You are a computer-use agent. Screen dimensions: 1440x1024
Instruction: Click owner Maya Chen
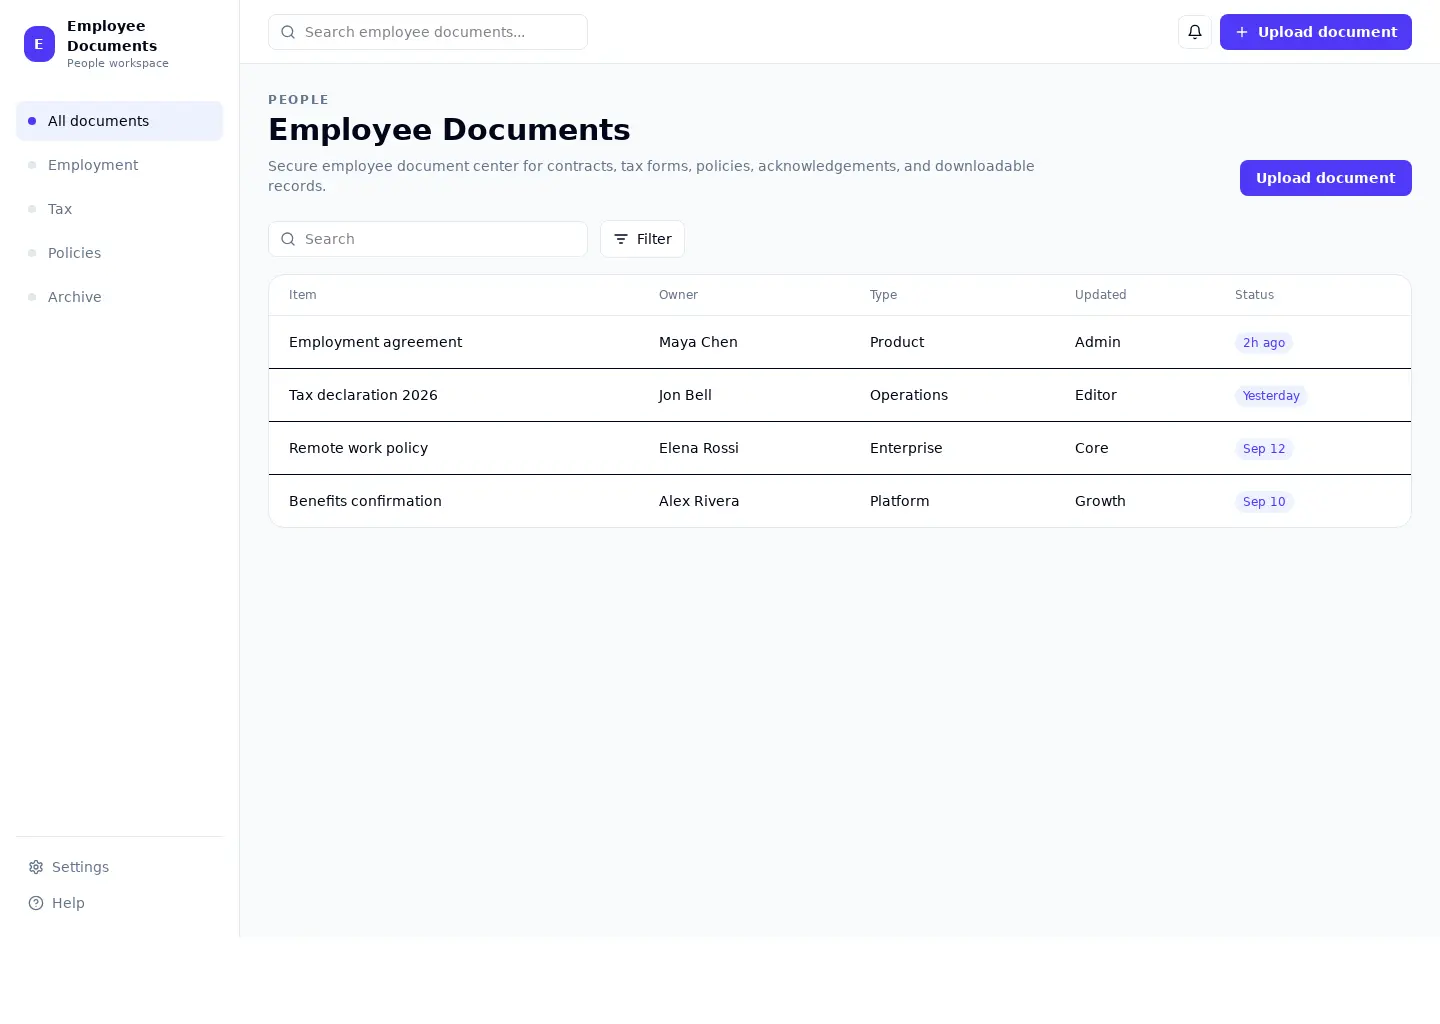[x=698, y=342]
